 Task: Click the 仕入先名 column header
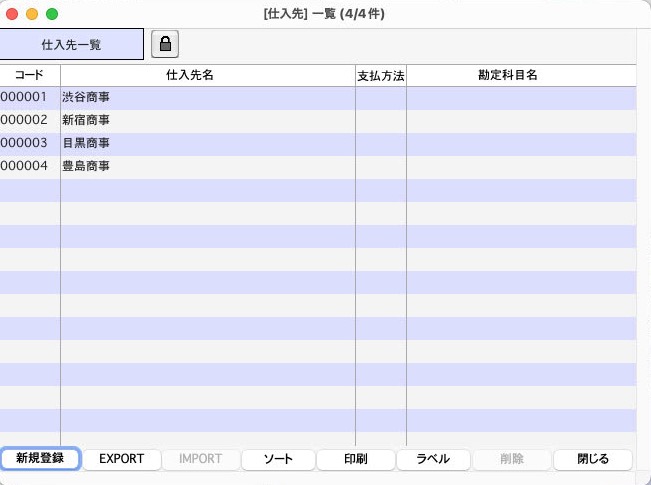click(208, 75)
